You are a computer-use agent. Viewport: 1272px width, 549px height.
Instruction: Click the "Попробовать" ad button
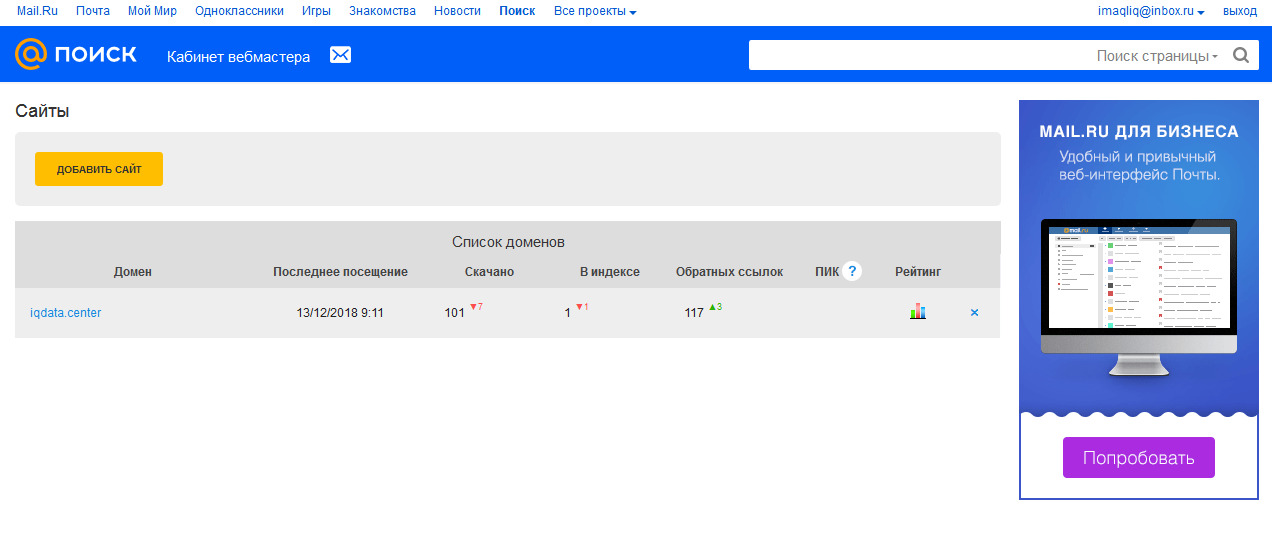click(x=1139, y=458)
